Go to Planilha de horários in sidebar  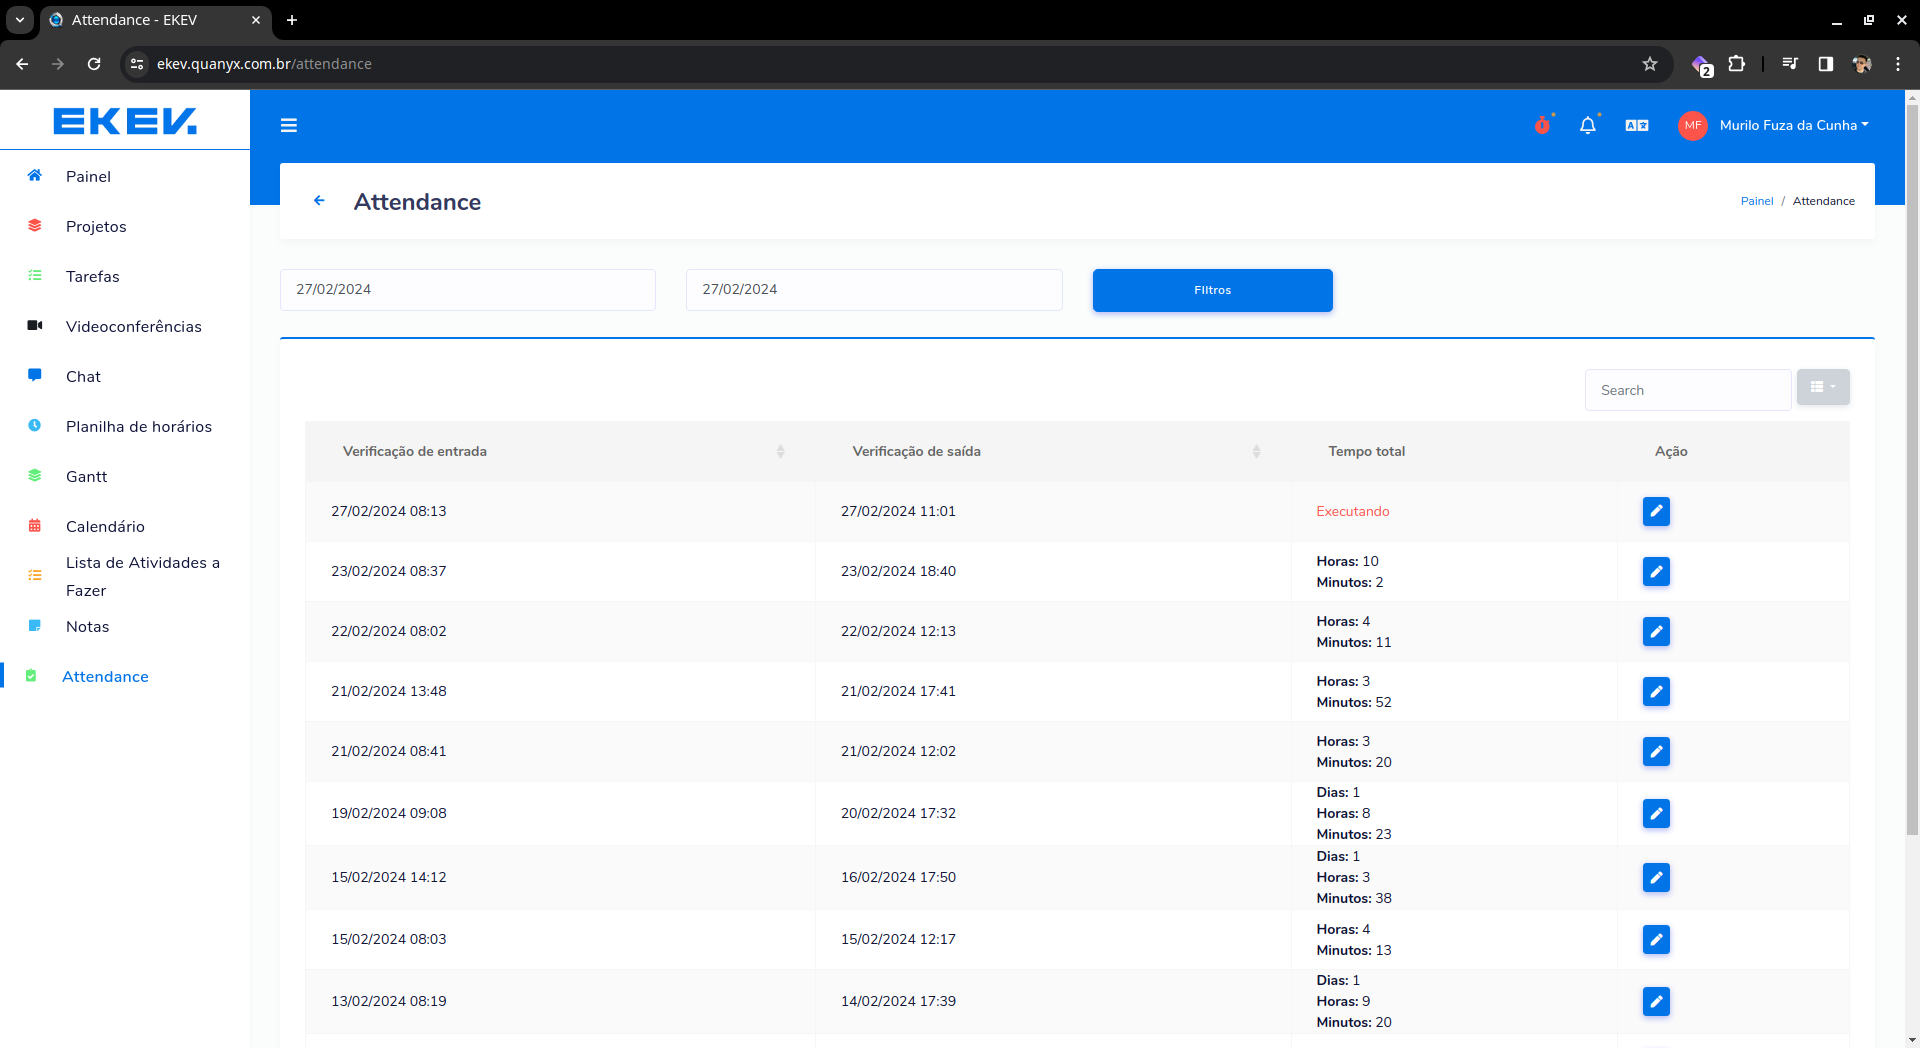[138, 427]
